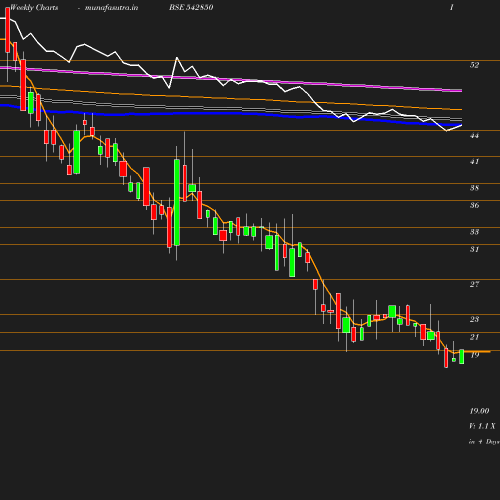Viewport: 500px width, 500px height.
Task: Click the price axis label 41
Action: pyautogui.click(x=474, y=161)
